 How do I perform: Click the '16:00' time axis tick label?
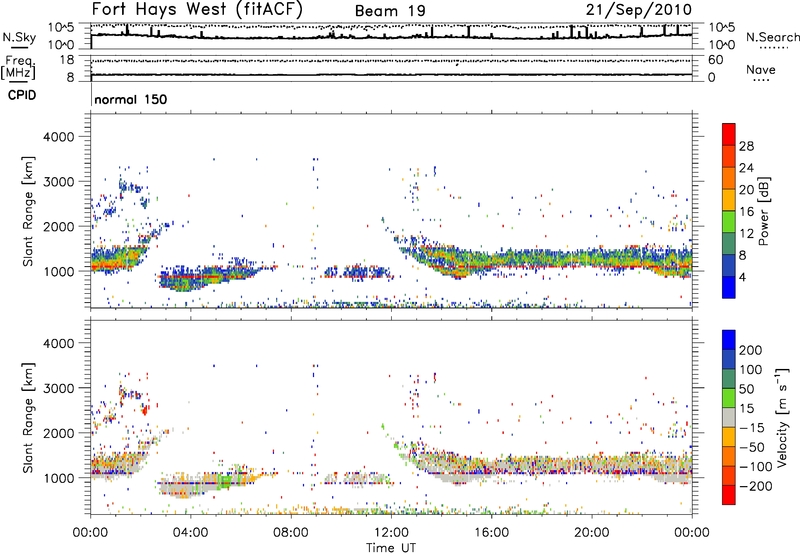(x=491, y=533)
